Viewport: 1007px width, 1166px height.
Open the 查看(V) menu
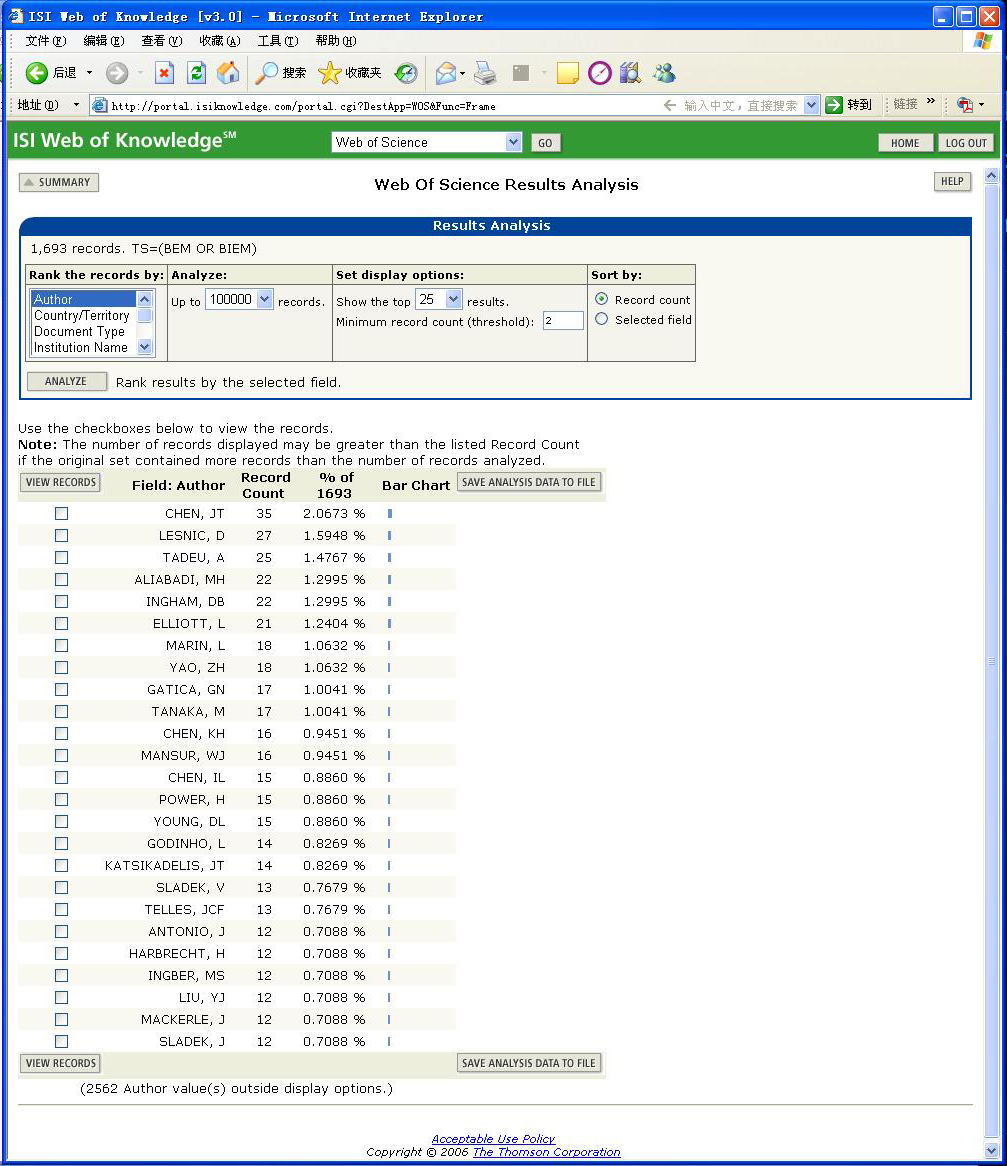[161, 41]
